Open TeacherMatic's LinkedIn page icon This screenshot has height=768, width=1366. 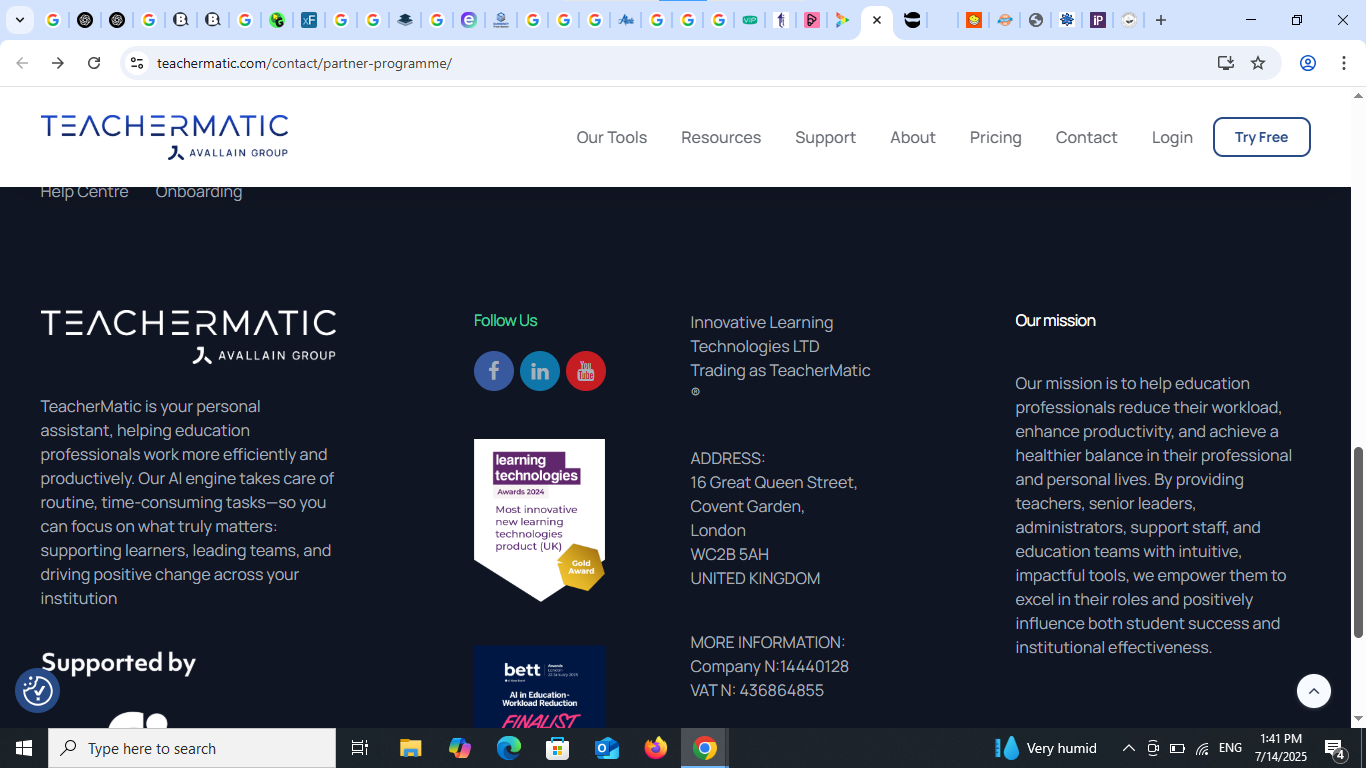pos(540,371)
